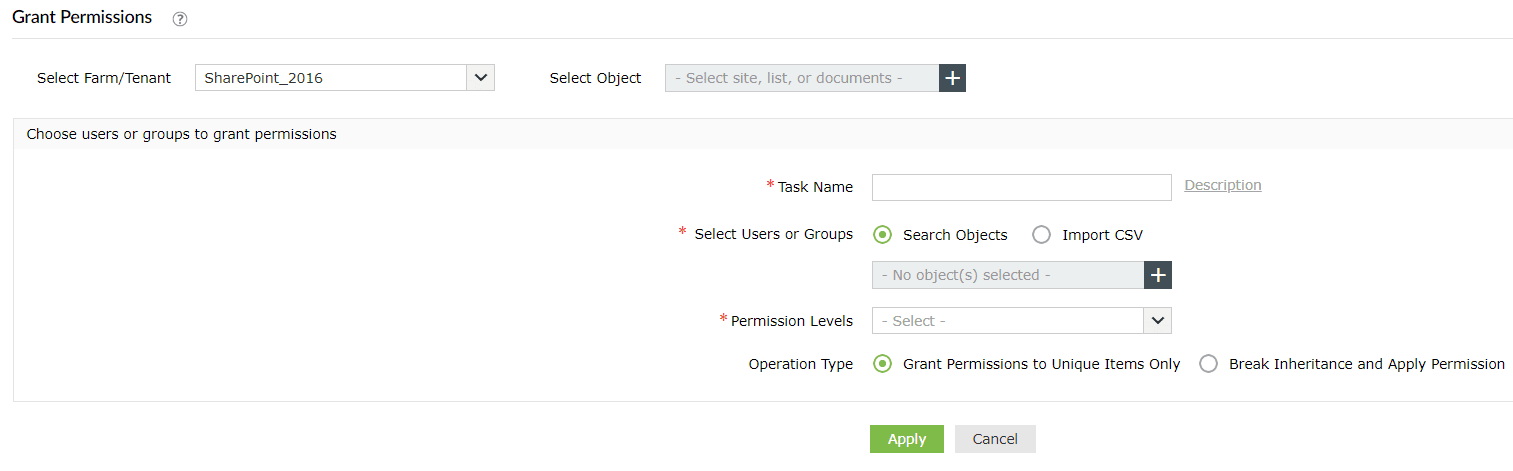Click the help icon beside Grant Permissions
1513x471 pixels.
click(x=180, y=19)
